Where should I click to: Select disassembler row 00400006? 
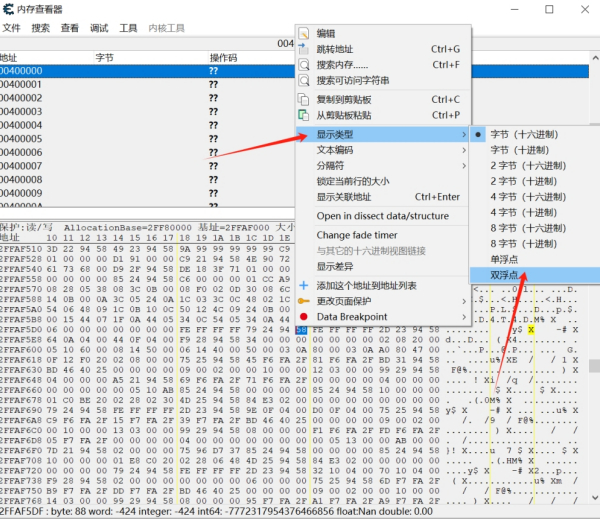[x=147, y=152]
